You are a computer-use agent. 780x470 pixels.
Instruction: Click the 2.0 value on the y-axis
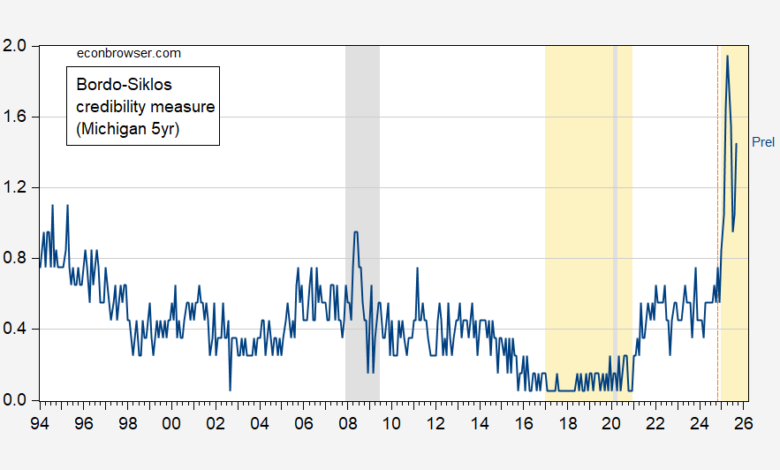(x=19, y=46)
